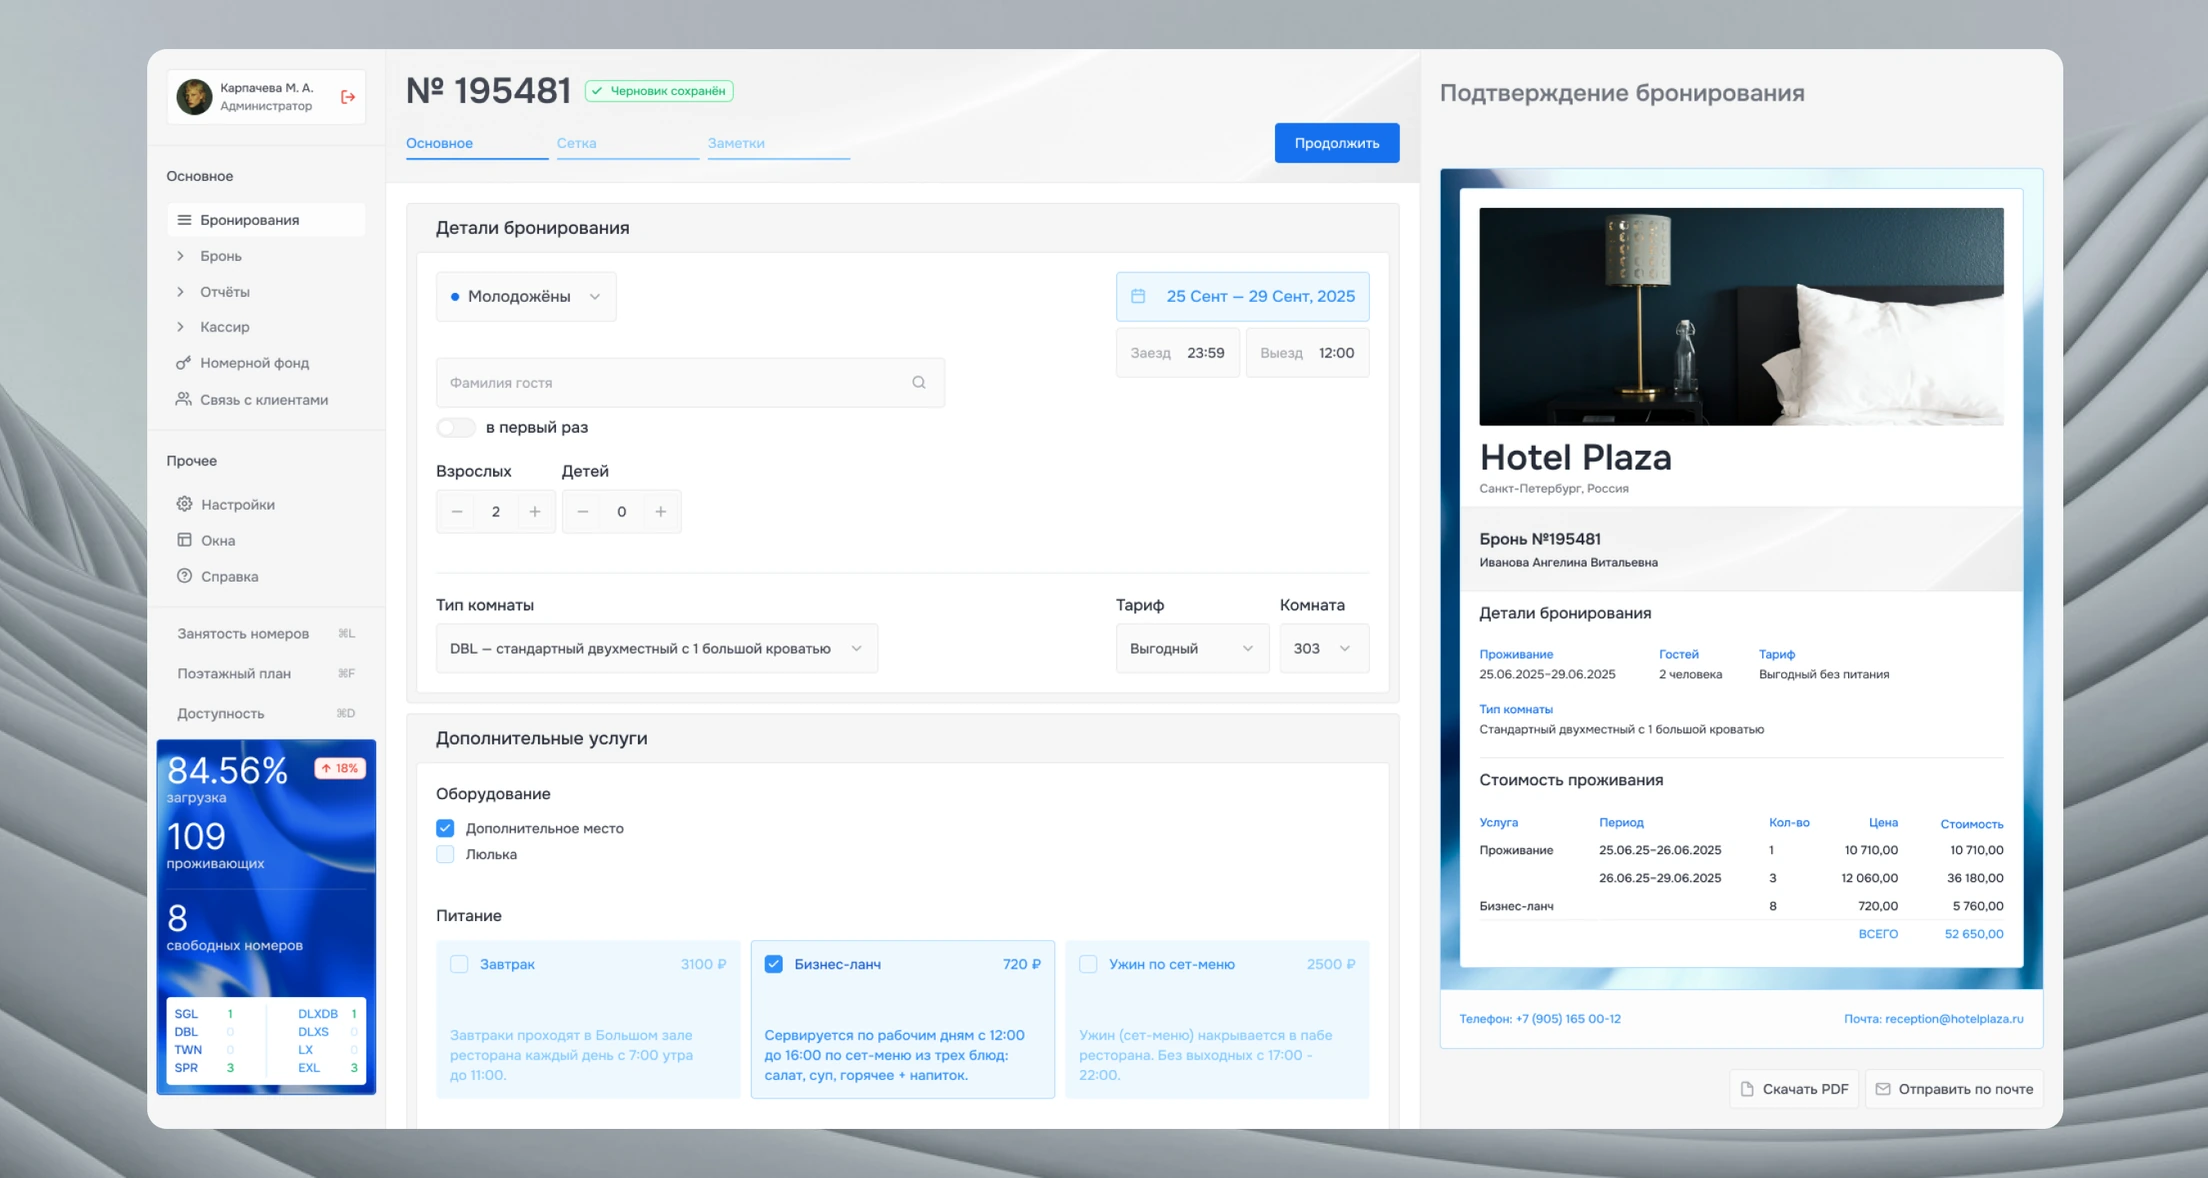This screenshot has height=1178, width=2208.
Task: Click the hotel room photo thumbnail
Action: [1741, 317]
